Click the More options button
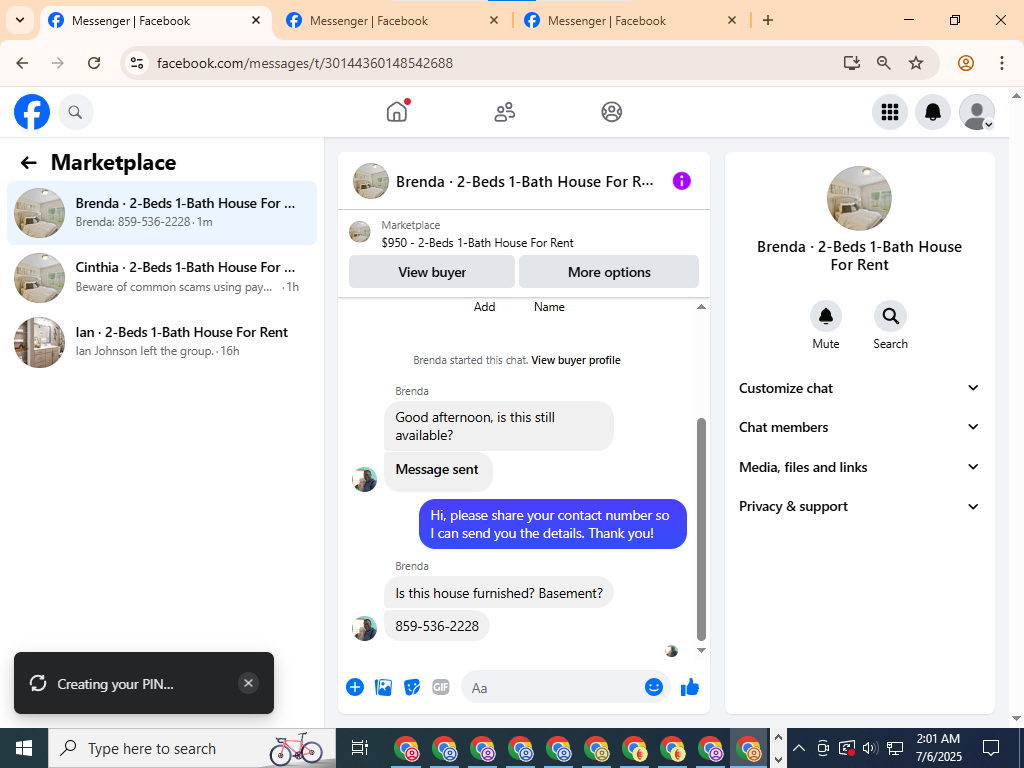 [x=609, y=272]
